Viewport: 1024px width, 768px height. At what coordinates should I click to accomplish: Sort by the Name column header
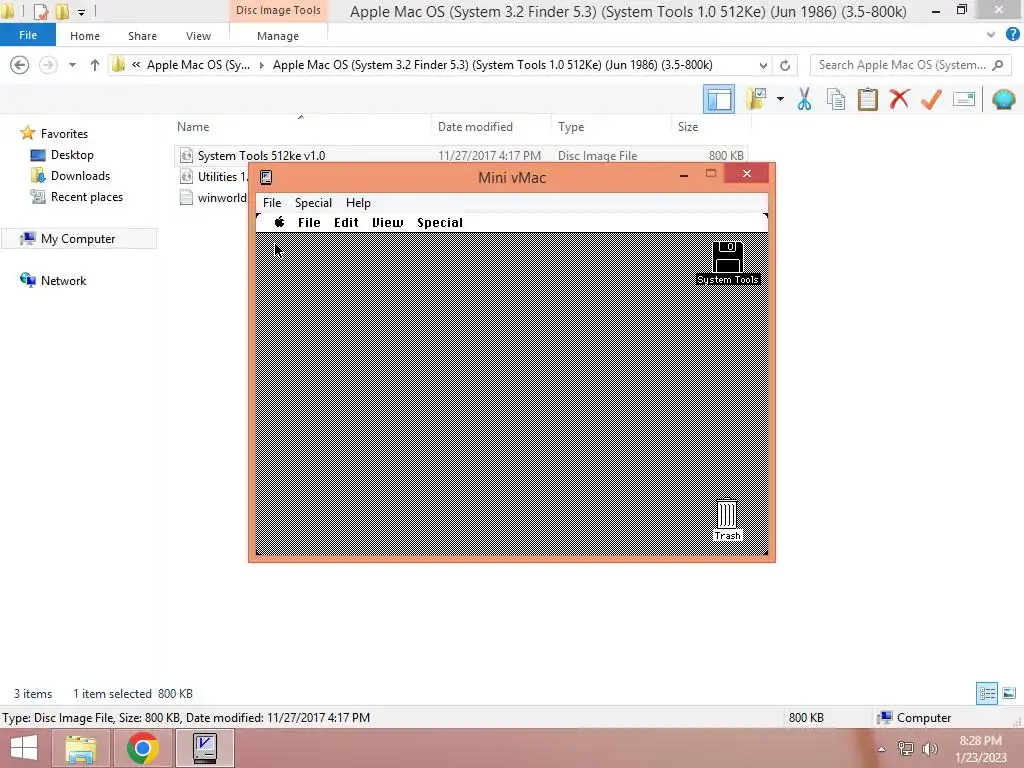193,127
